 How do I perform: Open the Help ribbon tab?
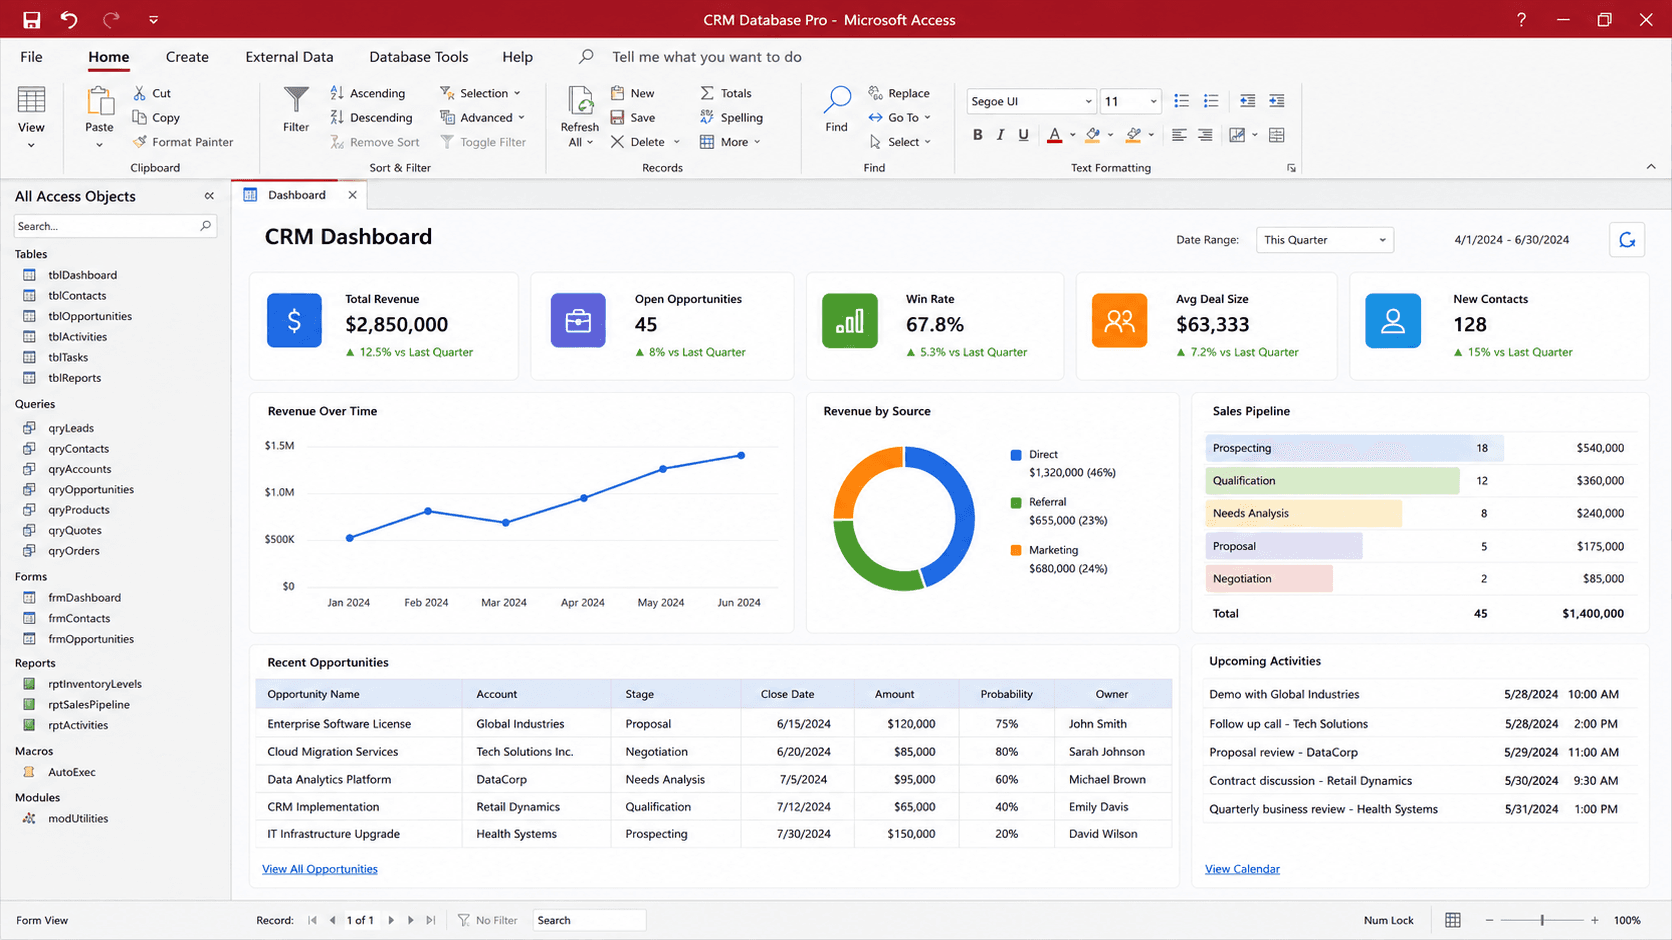pos(517,57)
